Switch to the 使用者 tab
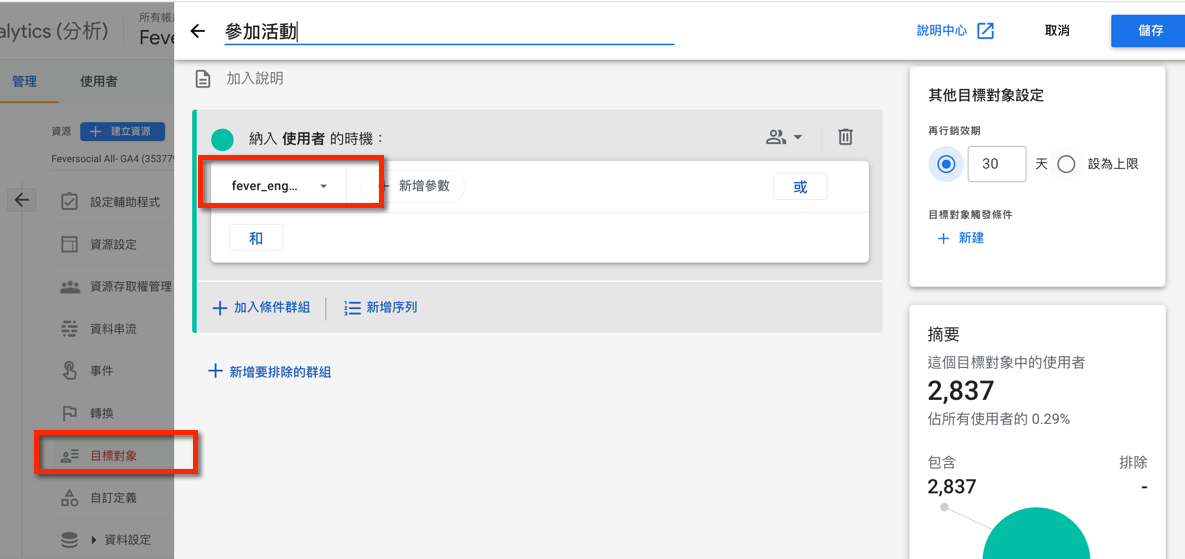Screen dimensions: 1185x559 [98, 81]
